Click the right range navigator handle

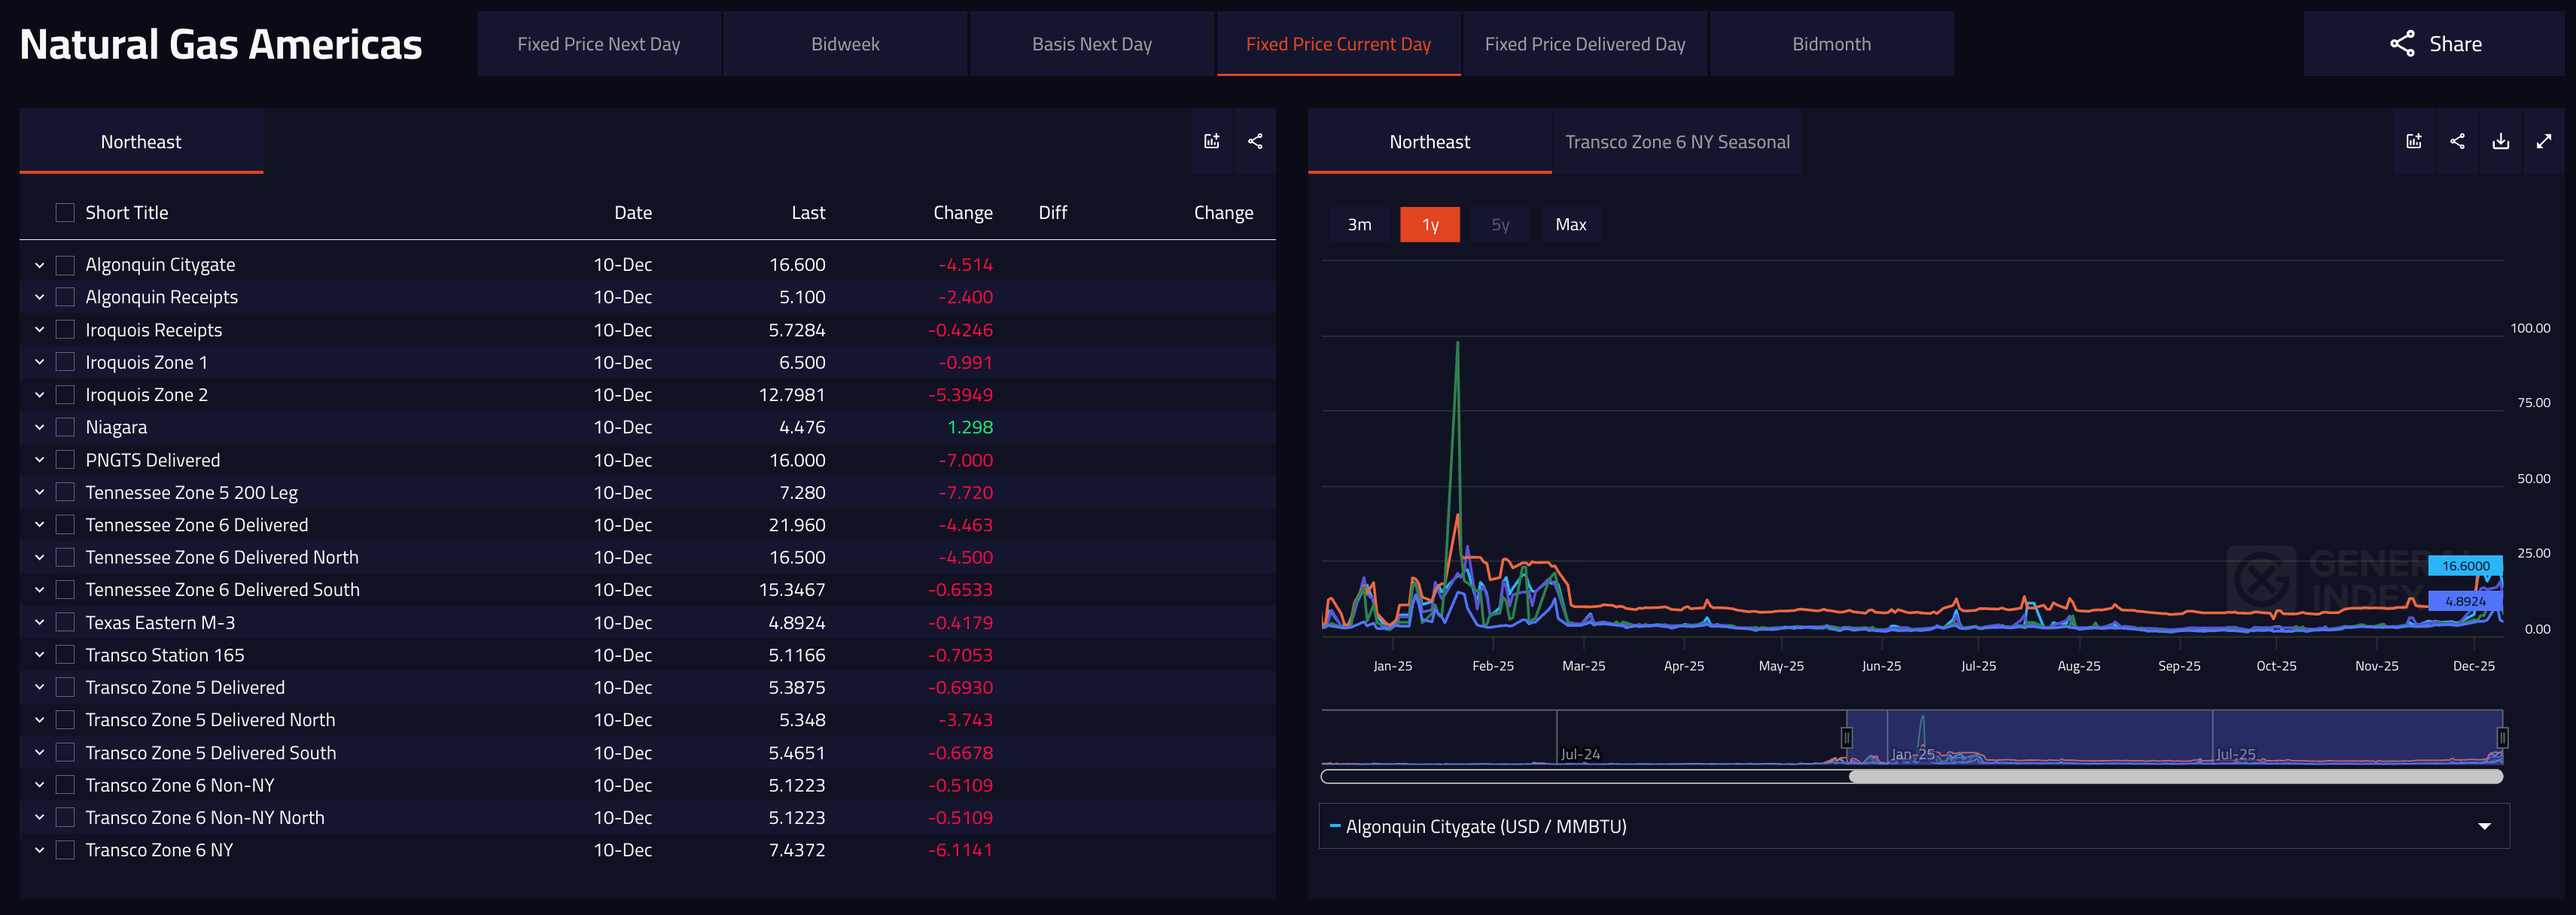click(x=2501, y=738)
